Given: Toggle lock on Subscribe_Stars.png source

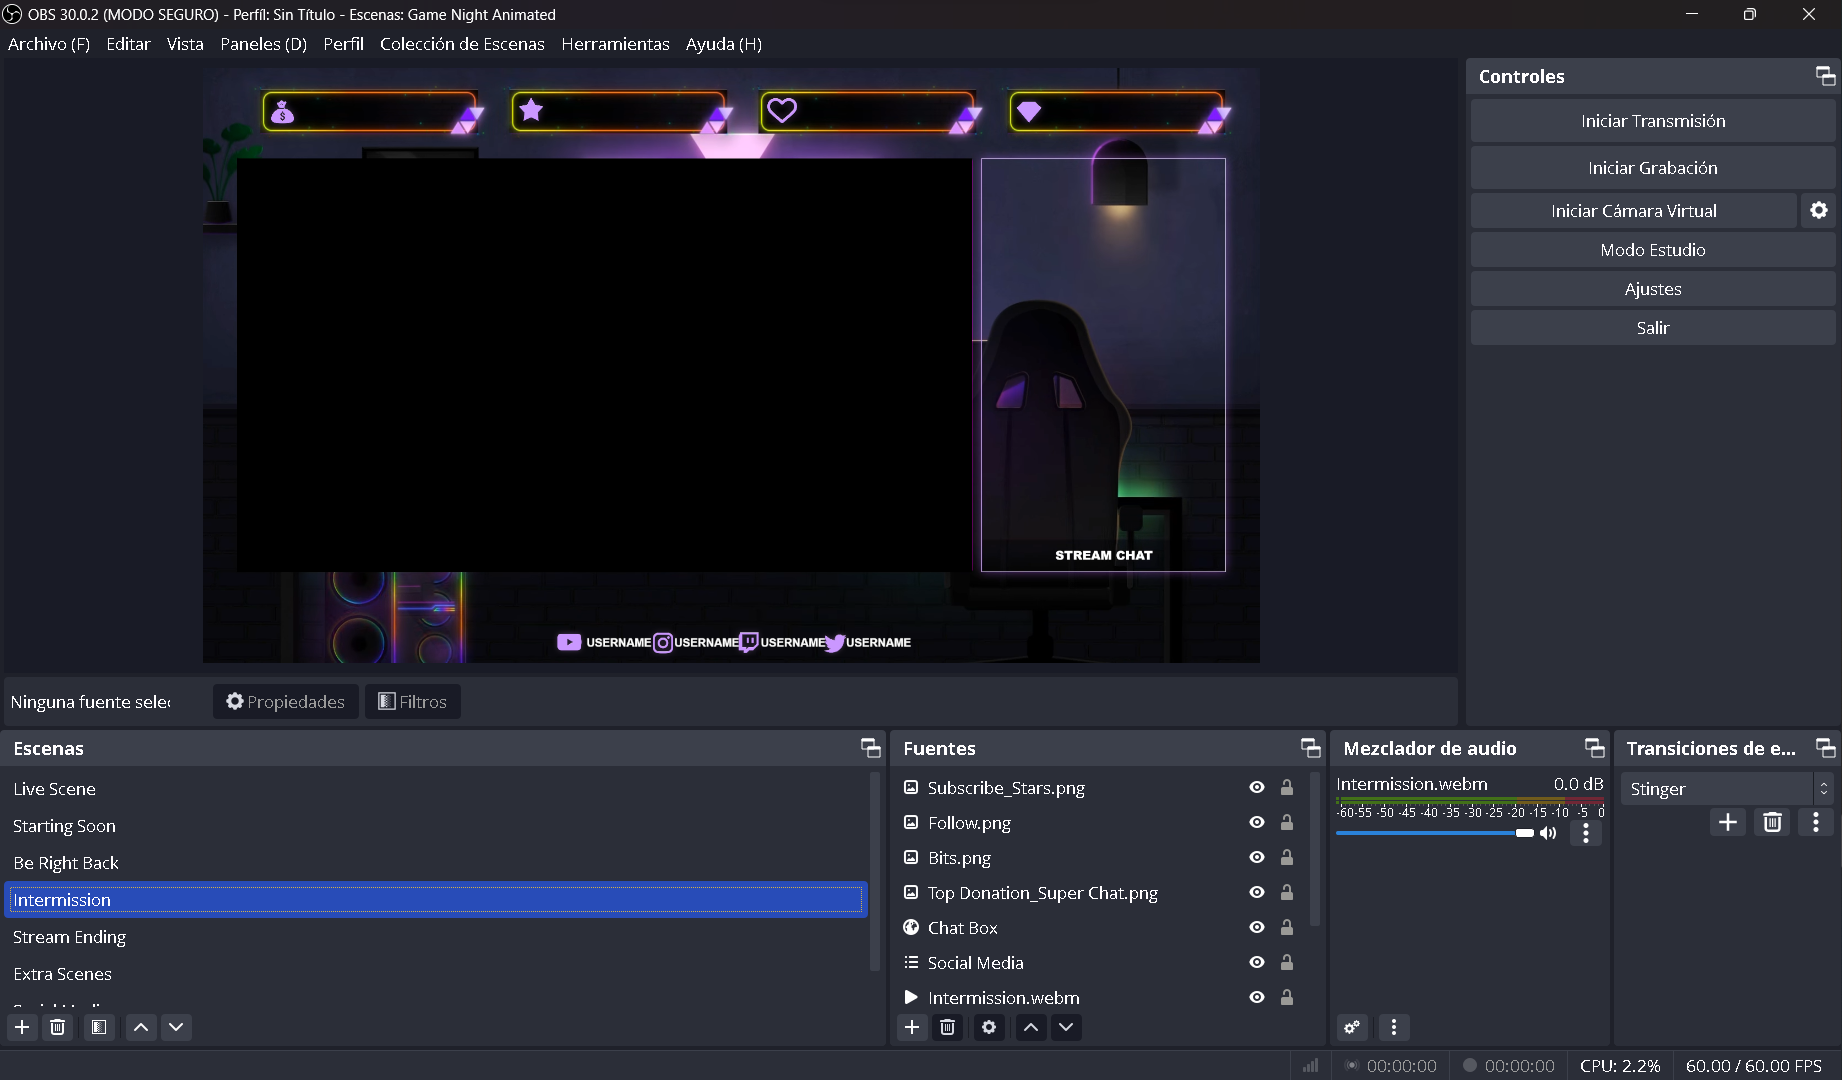Looking at the screenshot, I should [1287, 788].
